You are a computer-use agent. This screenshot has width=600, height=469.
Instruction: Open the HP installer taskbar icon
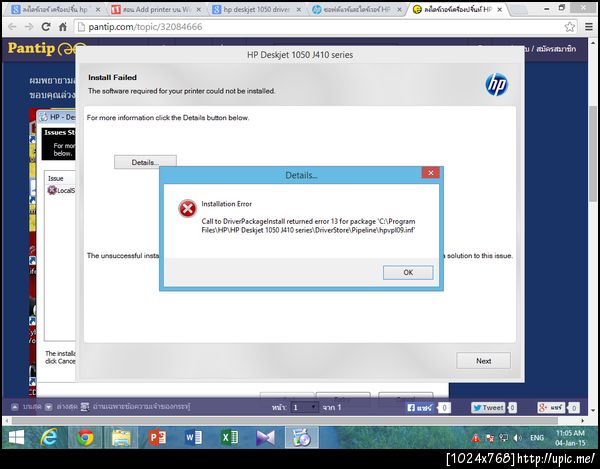(x=302, y=437)
